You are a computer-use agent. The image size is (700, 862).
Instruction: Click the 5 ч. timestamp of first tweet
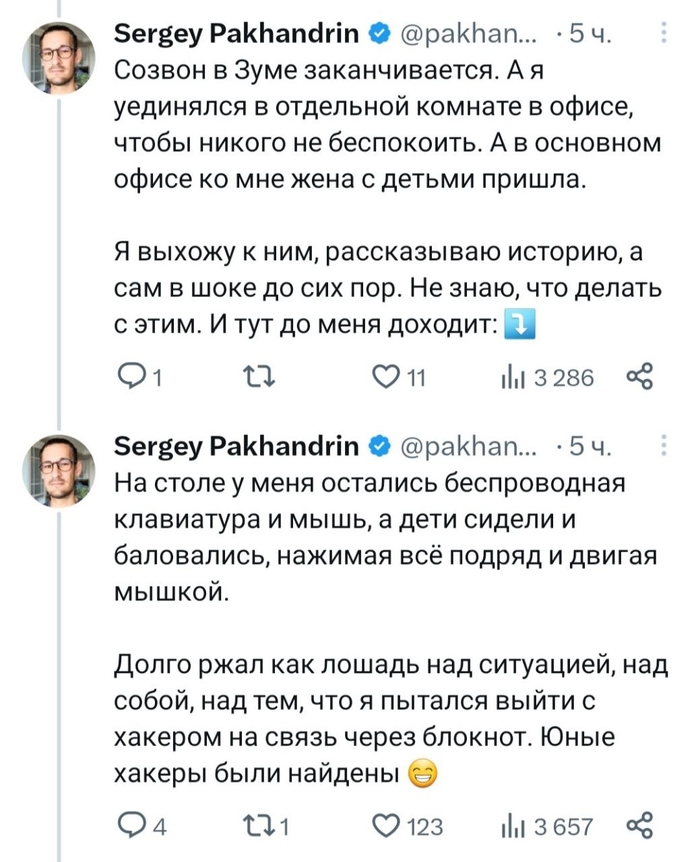pyautogui.click(x=590, y=37)
